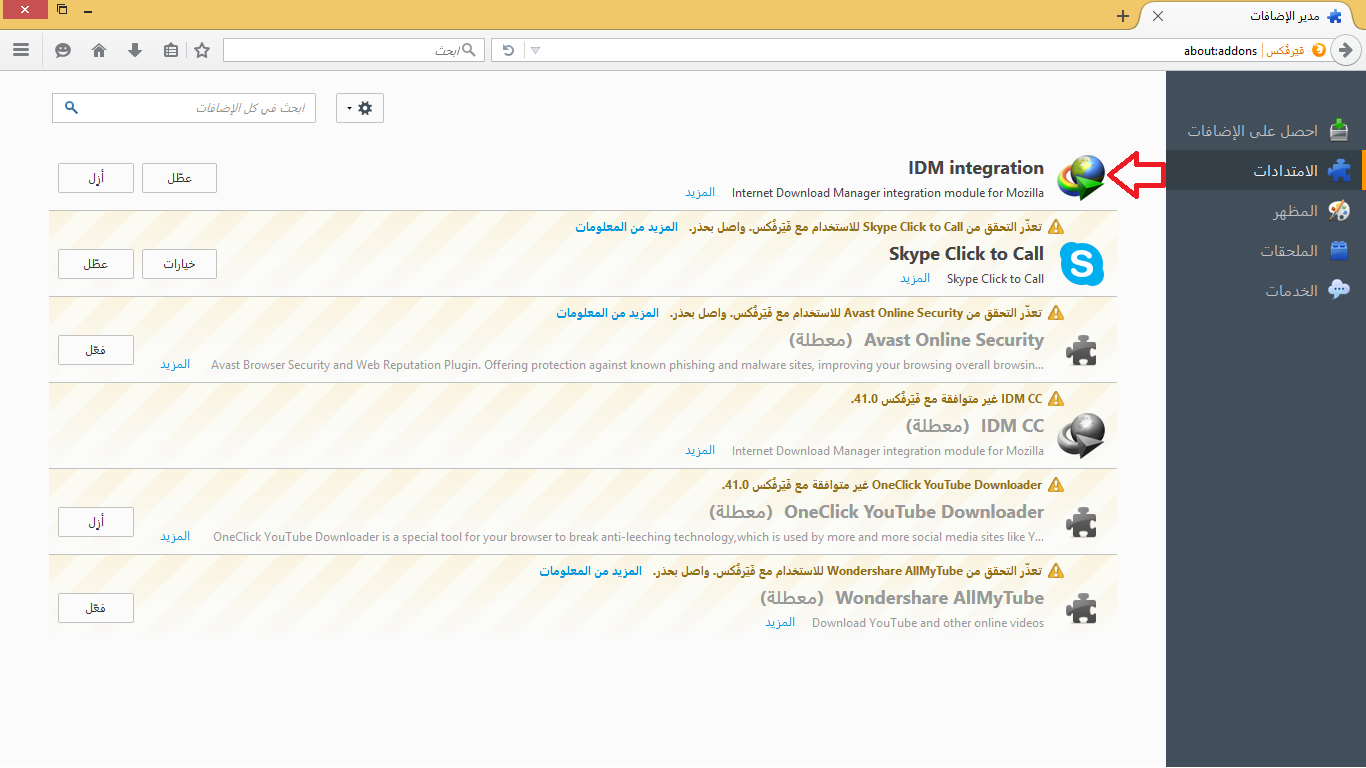The width and height of the screenshot is (1366, 768).
Task: Close the مدير الإضافات tab
Action: [x=1158, y=16]
